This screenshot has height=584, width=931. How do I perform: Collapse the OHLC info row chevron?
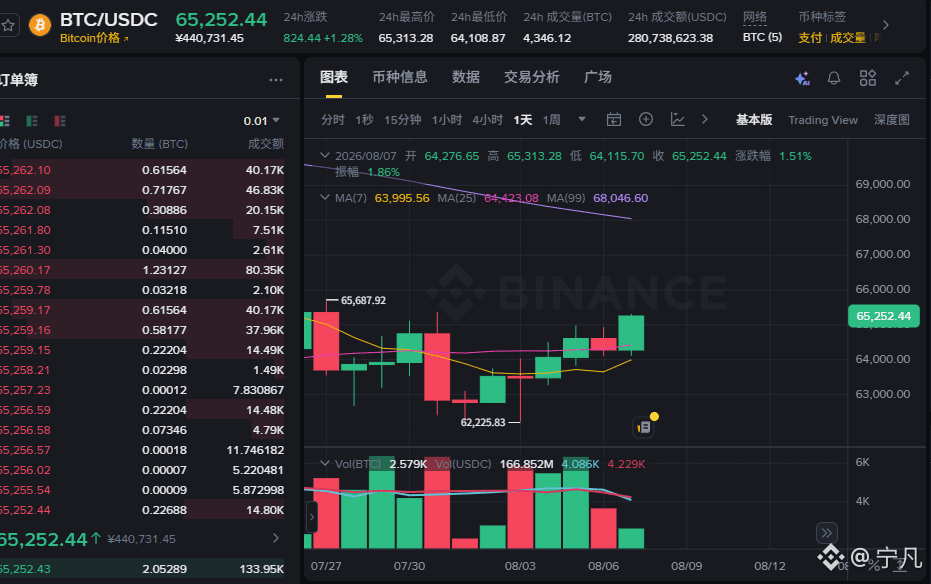click(325, 155)
